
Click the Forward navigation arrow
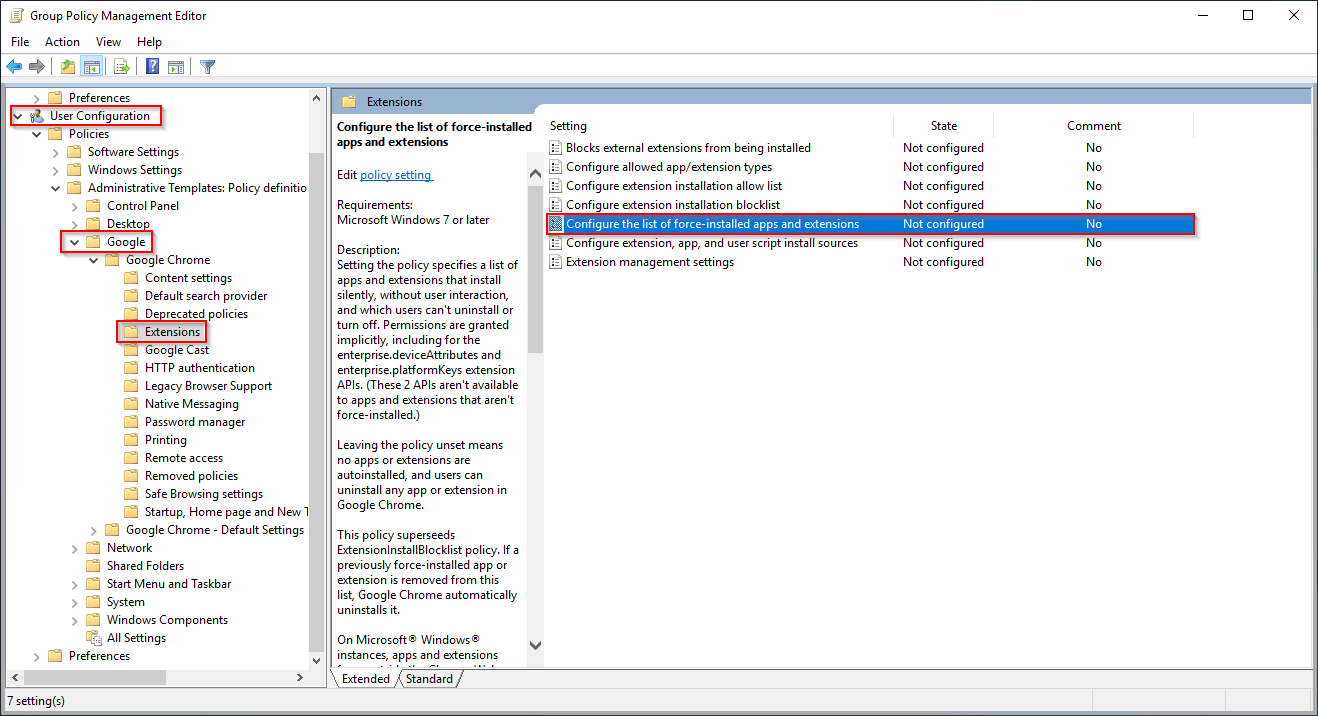click(x=37, y=66)
